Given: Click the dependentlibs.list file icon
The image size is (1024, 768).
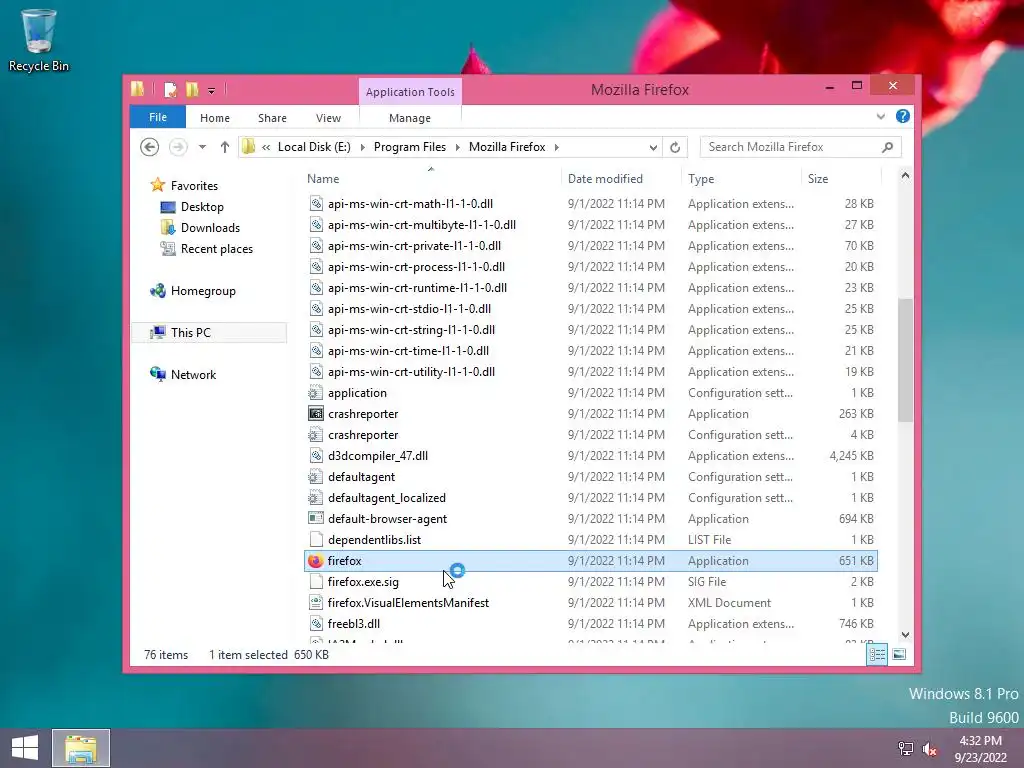Looking at the screenshot, I should tap(315, 539).
